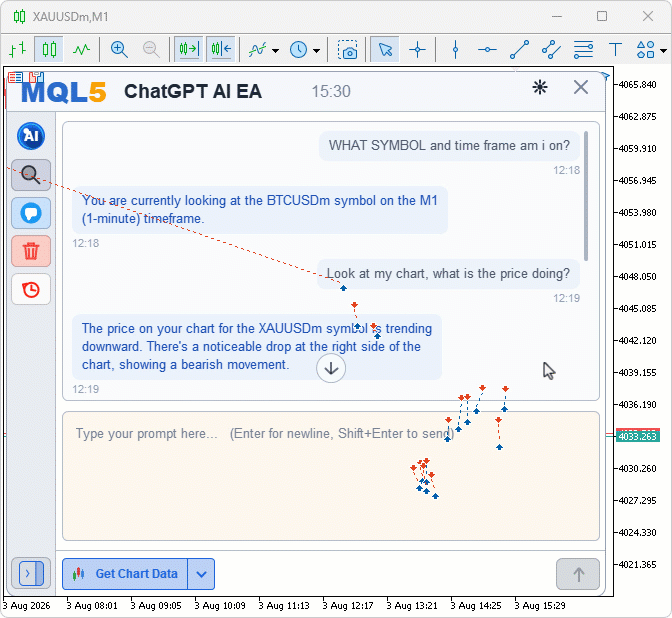This screenshot has height=618, width=672.
Task: Toggle the light/dark theme sun icon
Action: 540,87
